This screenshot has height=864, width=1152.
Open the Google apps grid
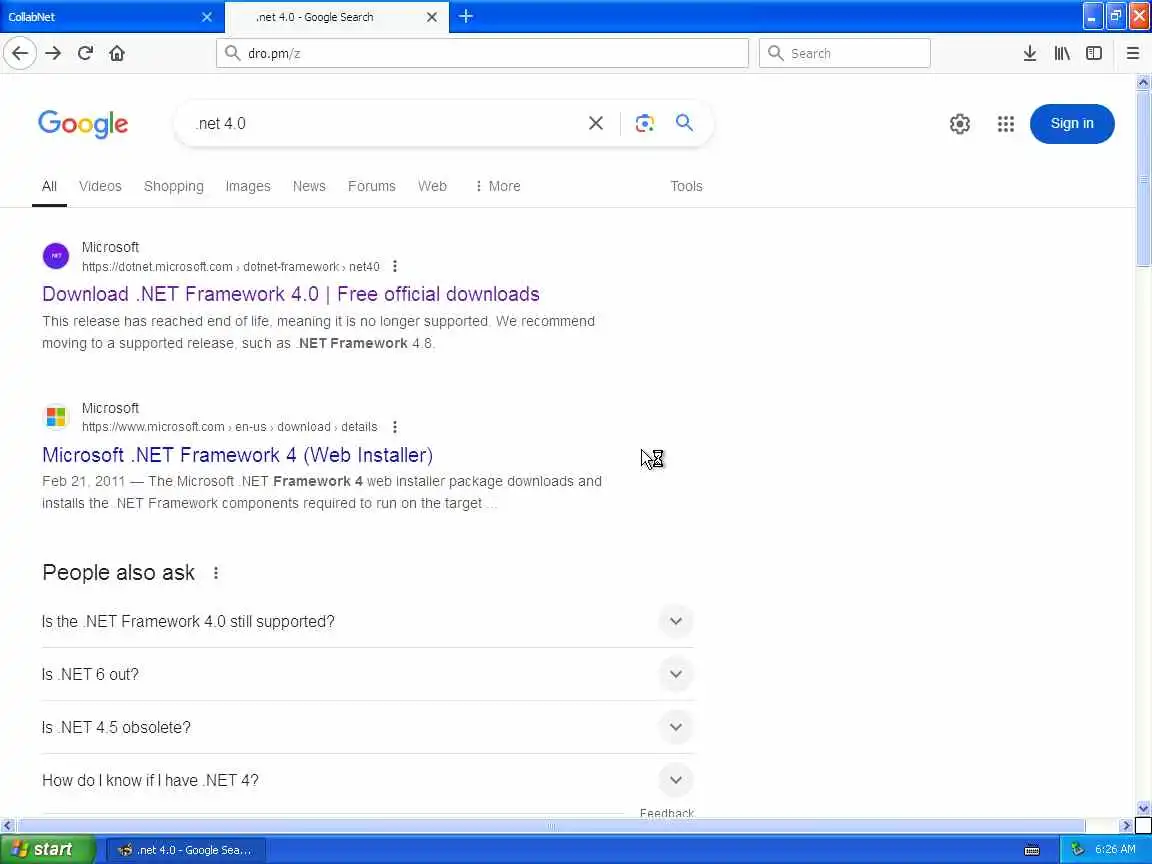1006,123
